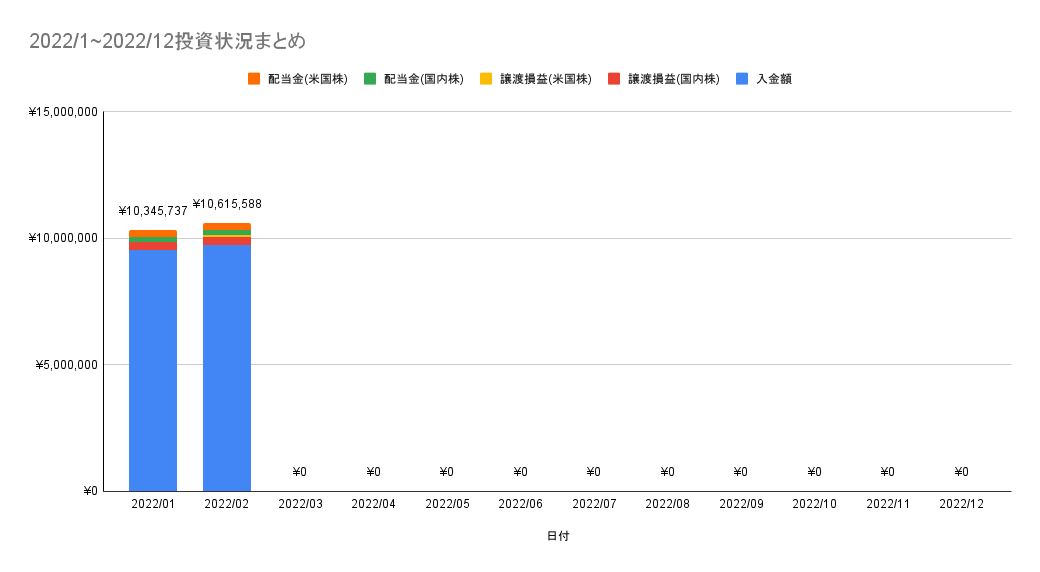Click the yellow 譲渡損益(米国株) legend swatch
This screenshot has height=572, width=1040.
[x=486, y=79]
